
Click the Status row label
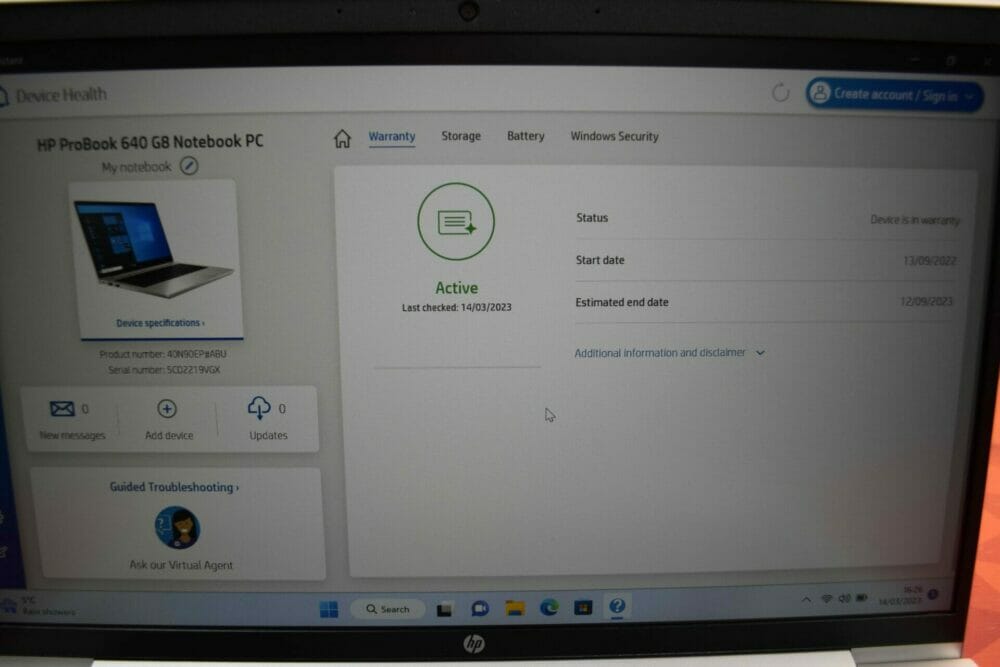click(x=592, y=217)
